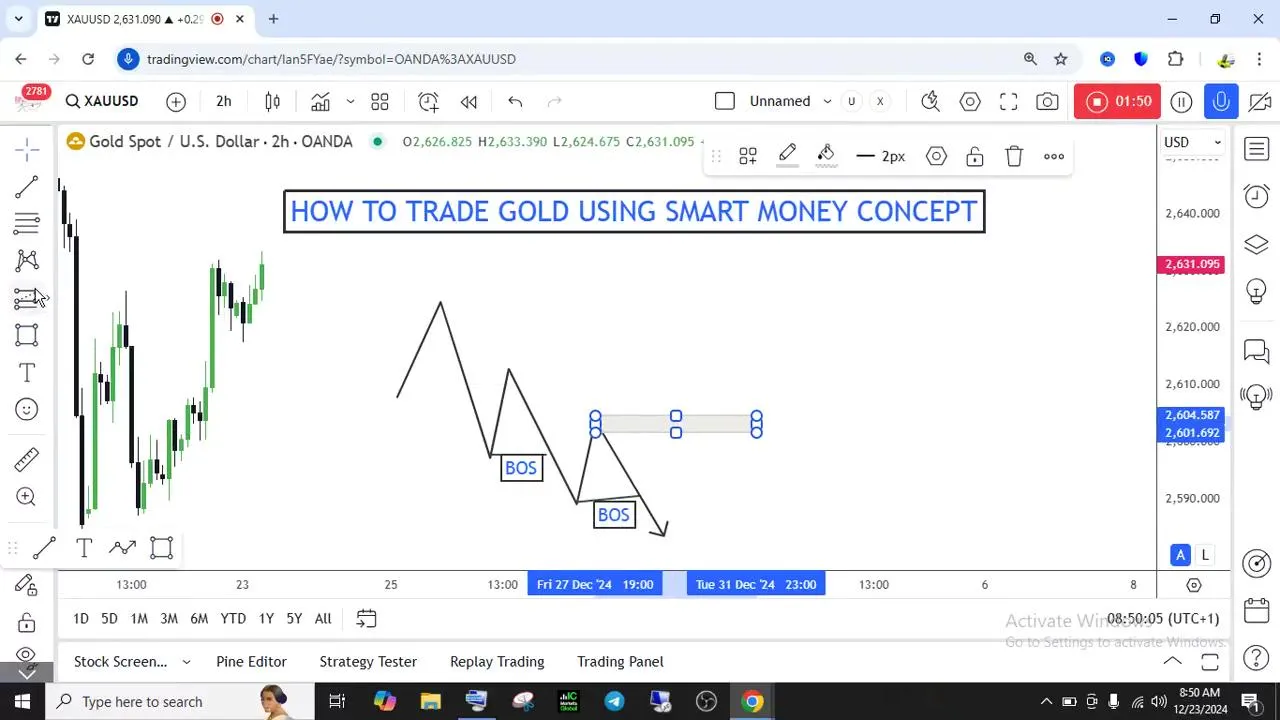Toggle the disabled webcam button
This screenshot has height=720, width=1280.
(1260, 101)
